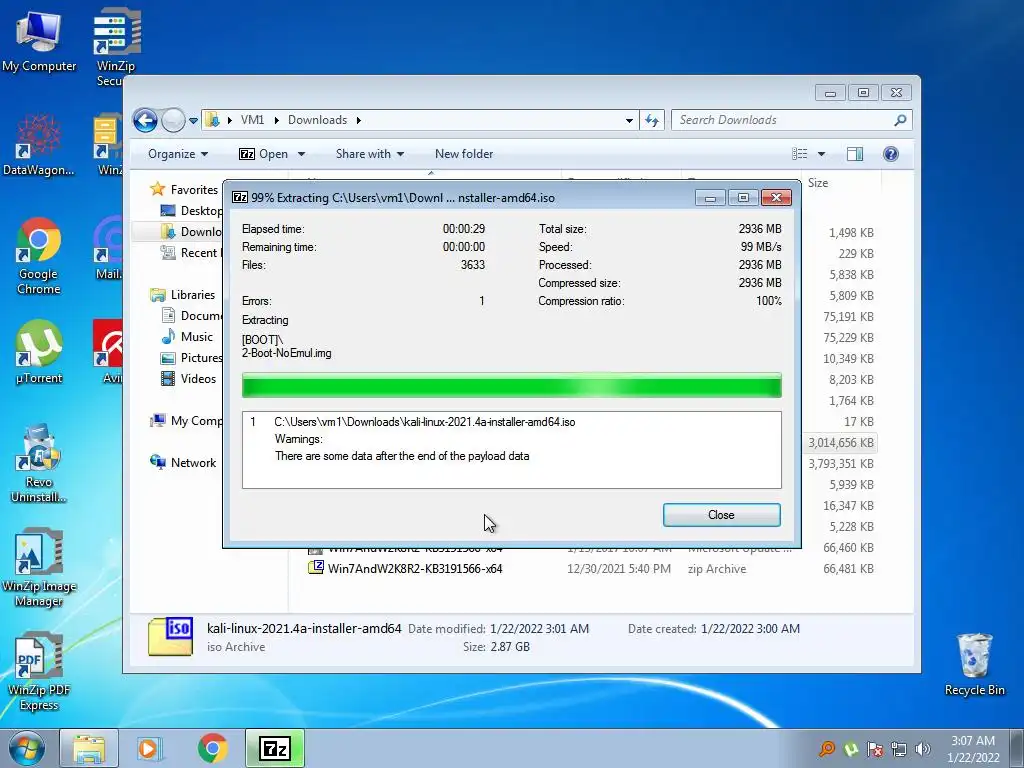Expand VM1 breadcrumb arrow
The height and width of the screenshot is (768, 1024).
point(276,120)
